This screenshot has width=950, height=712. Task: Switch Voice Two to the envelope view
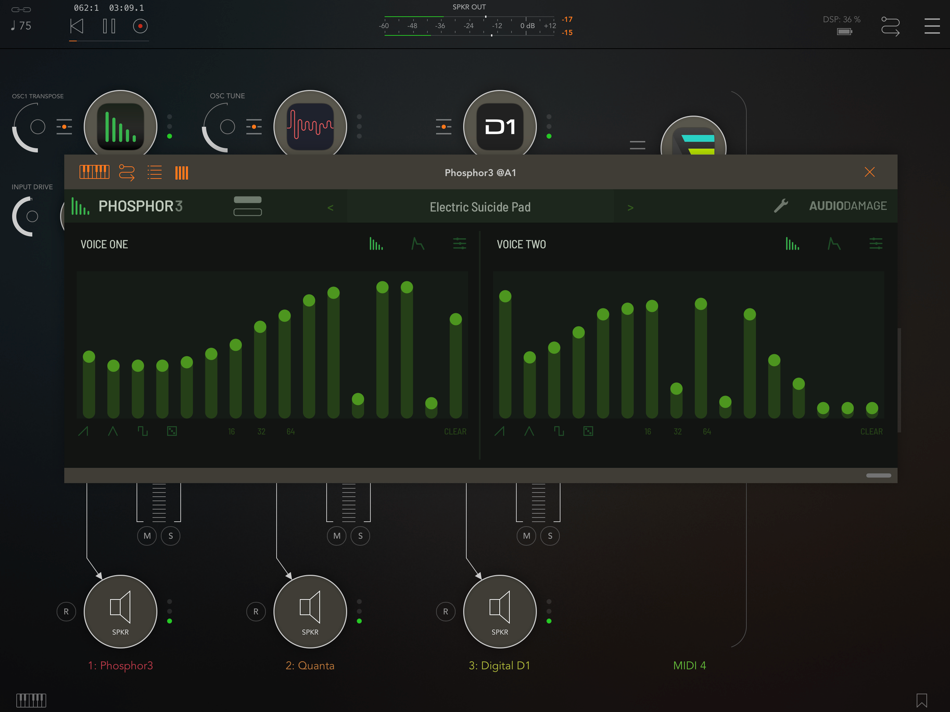tap(834, 243)
